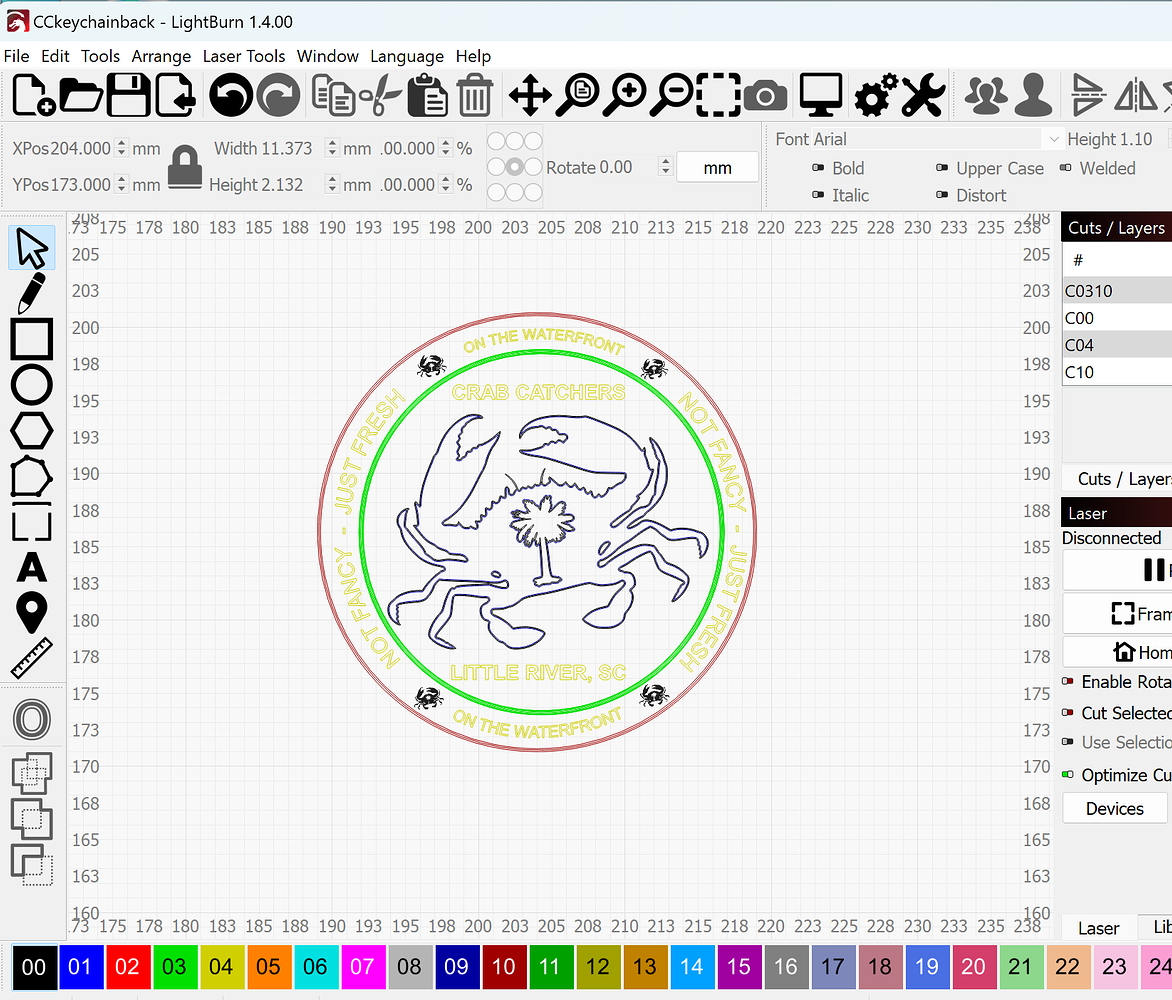Image resolution: width=1172 pixels, height=1000 pixels.
Task: Click the Undo arrow in the toolbar
Action: (x=229, y=95)
